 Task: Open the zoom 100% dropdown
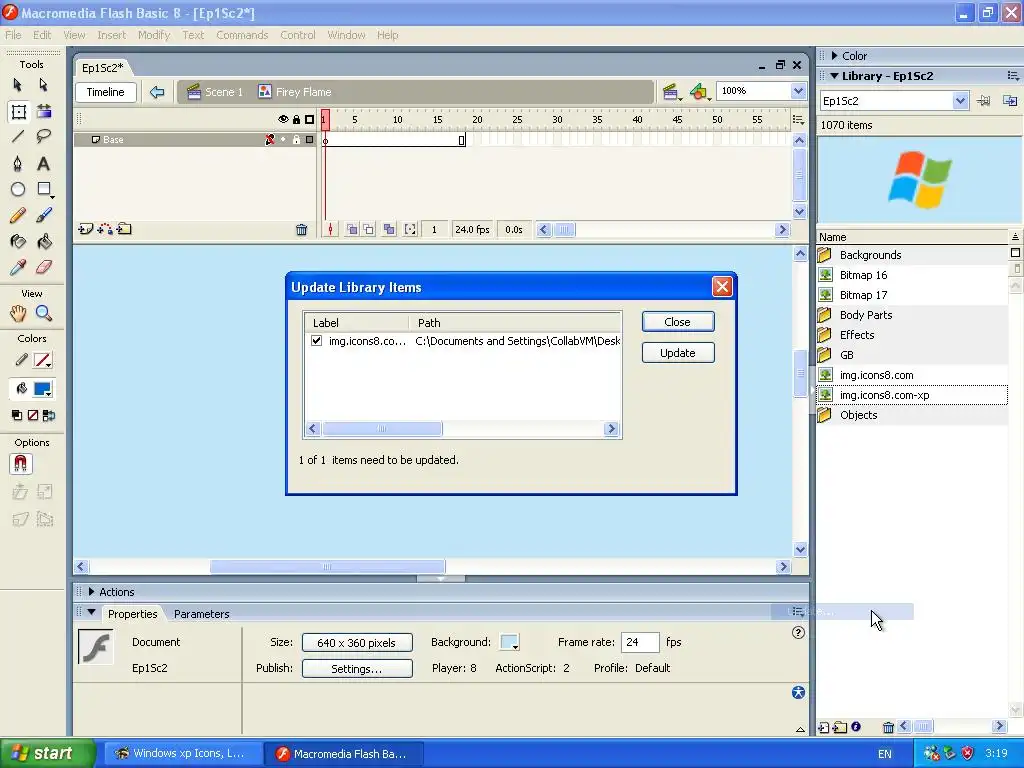pos(798,91)
